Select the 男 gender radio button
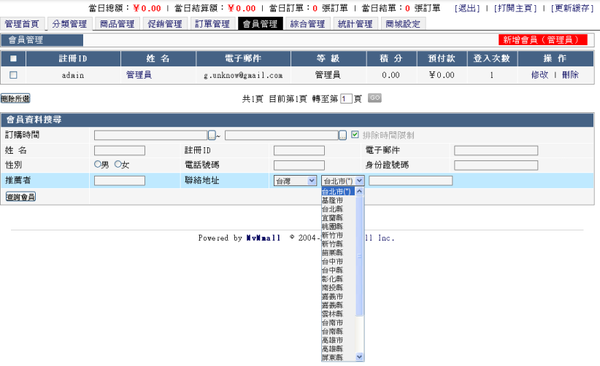The image size is (600, 366). 98,164
